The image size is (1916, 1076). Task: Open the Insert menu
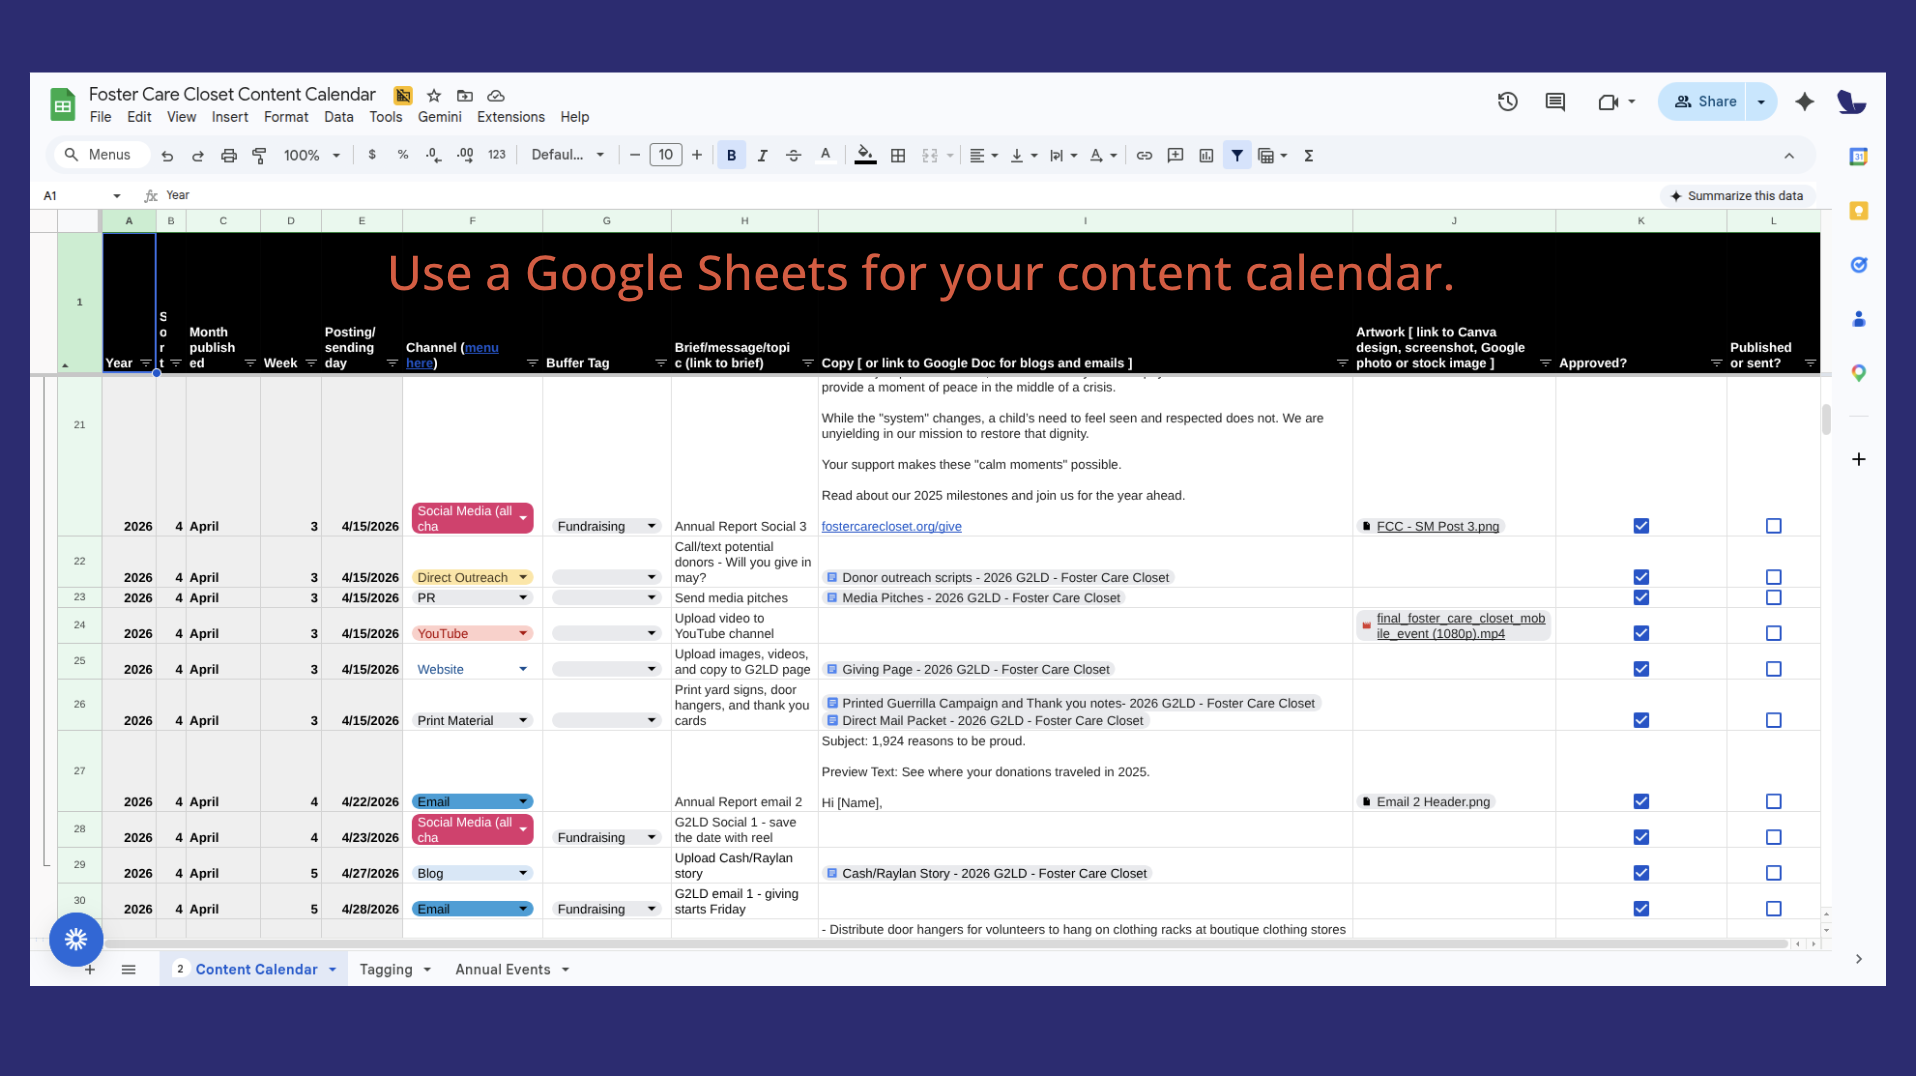pyautogui.click(x=230, y=117)
